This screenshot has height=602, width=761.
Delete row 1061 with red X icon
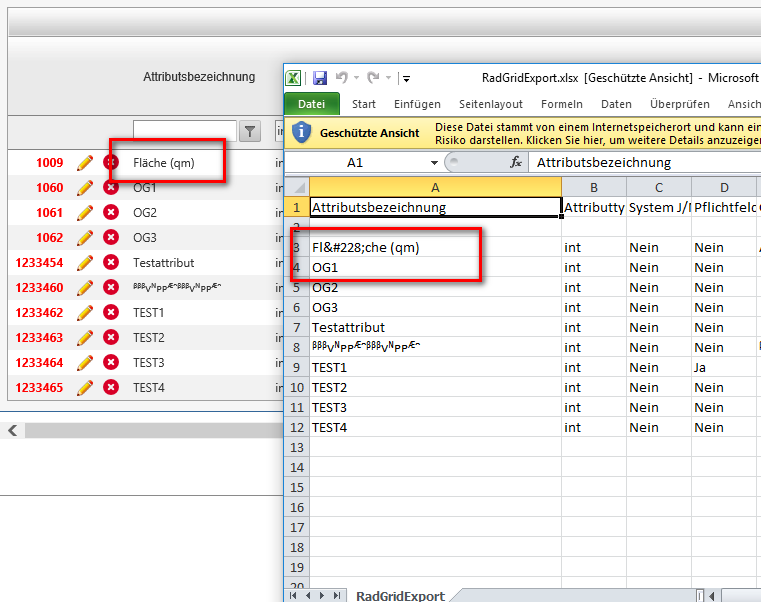tap(111, 212)
